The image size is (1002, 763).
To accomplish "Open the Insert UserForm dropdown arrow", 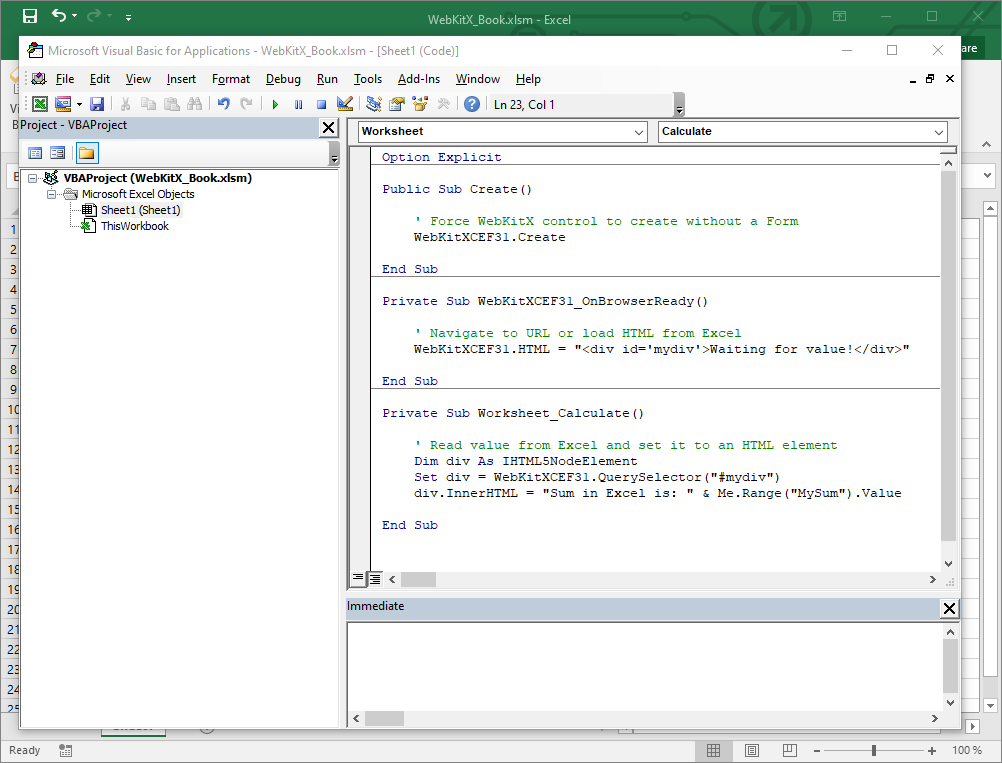I will (x=79, y=104).
